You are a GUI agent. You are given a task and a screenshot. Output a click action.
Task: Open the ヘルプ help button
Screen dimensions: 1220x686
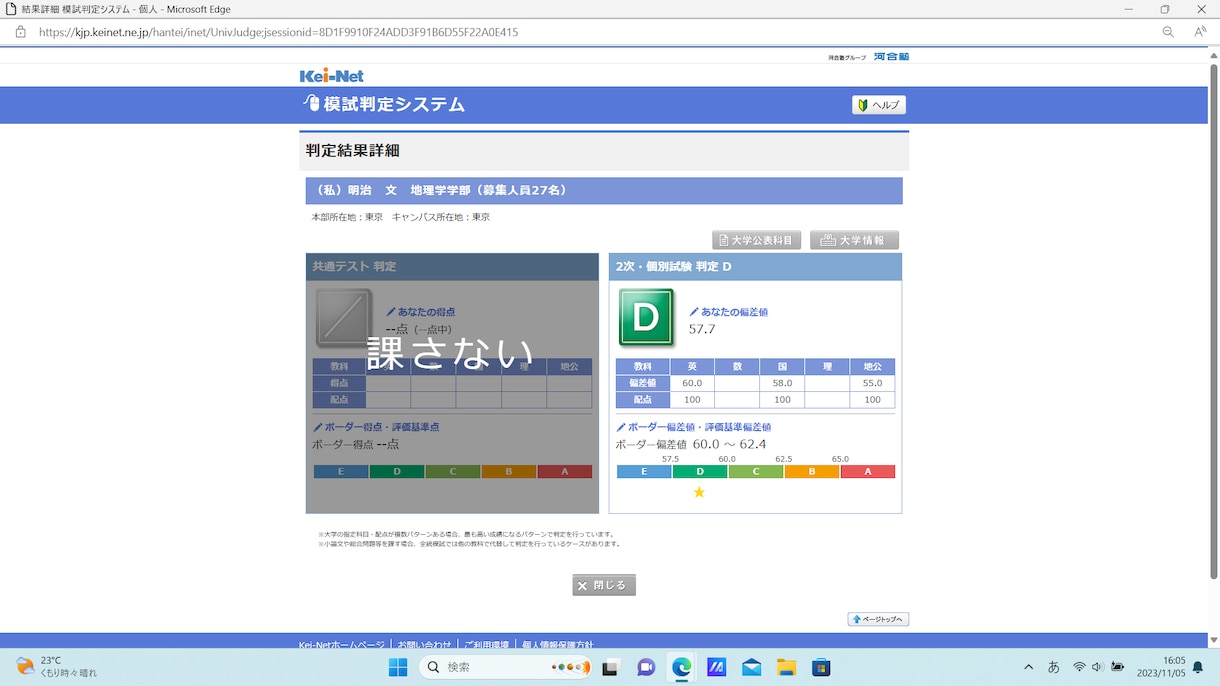point(879,105)
